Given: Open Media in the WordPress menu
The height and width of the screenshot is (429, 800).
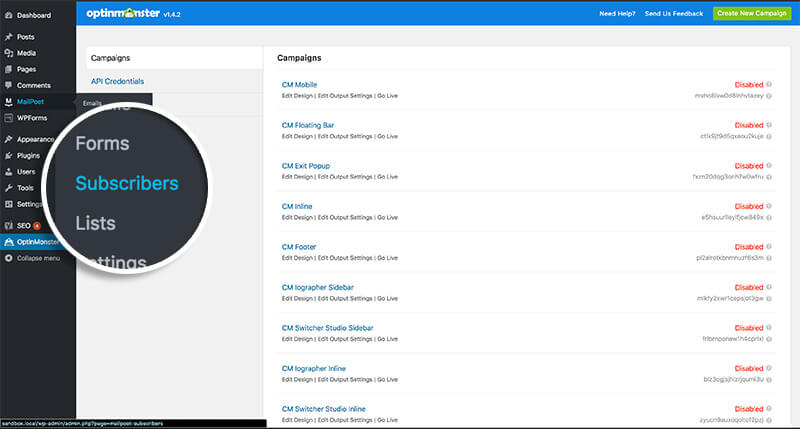Looking at the screenshot, I should pyautogui.click(x=27, y=53).
